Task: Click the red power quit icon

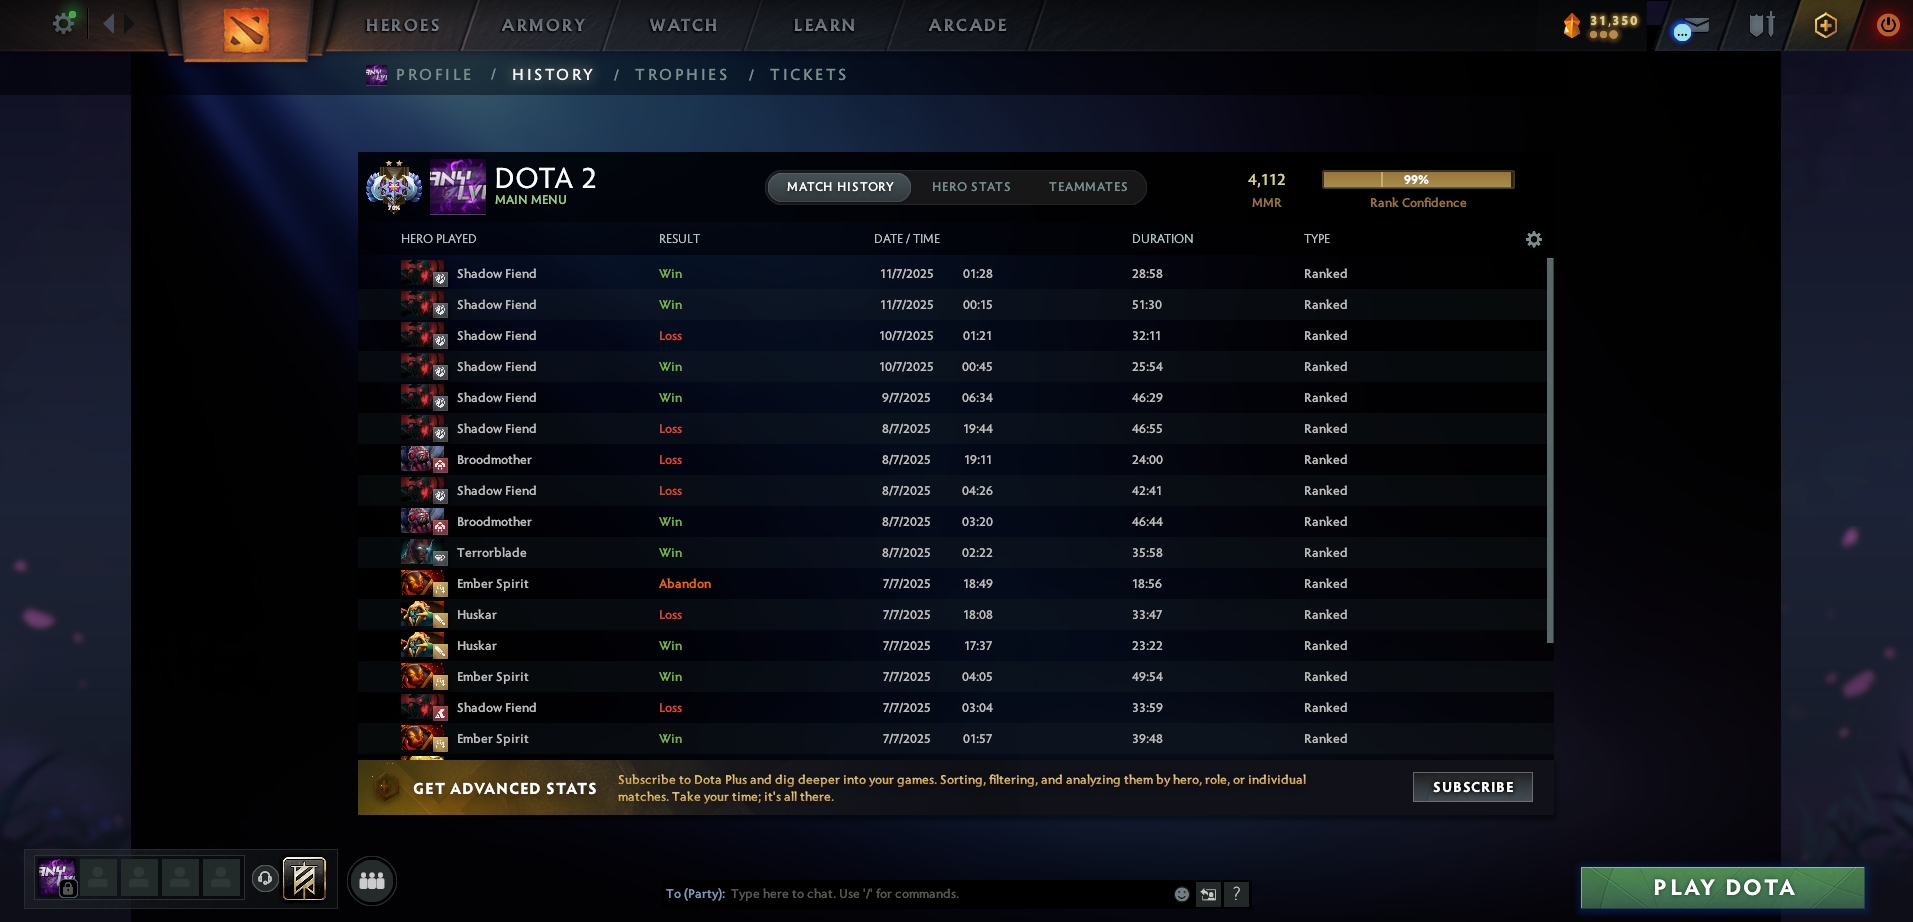Action: click(1888, 24)
